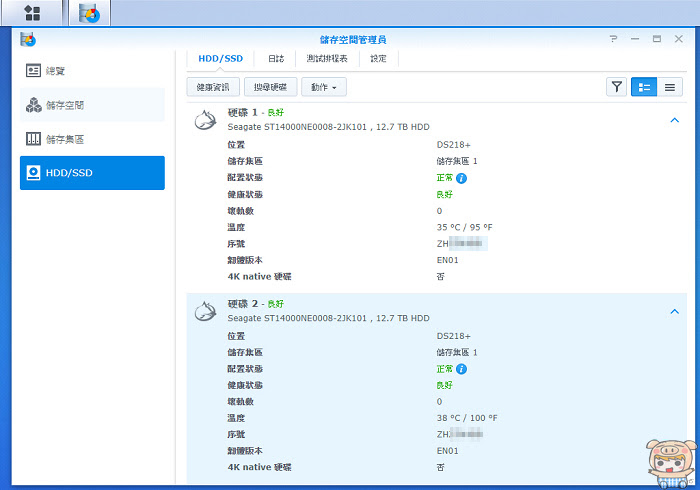
Task: Click 硬碟 1 Seagate ST14000NE0008 model line
Action: click(x=329, y=127)
